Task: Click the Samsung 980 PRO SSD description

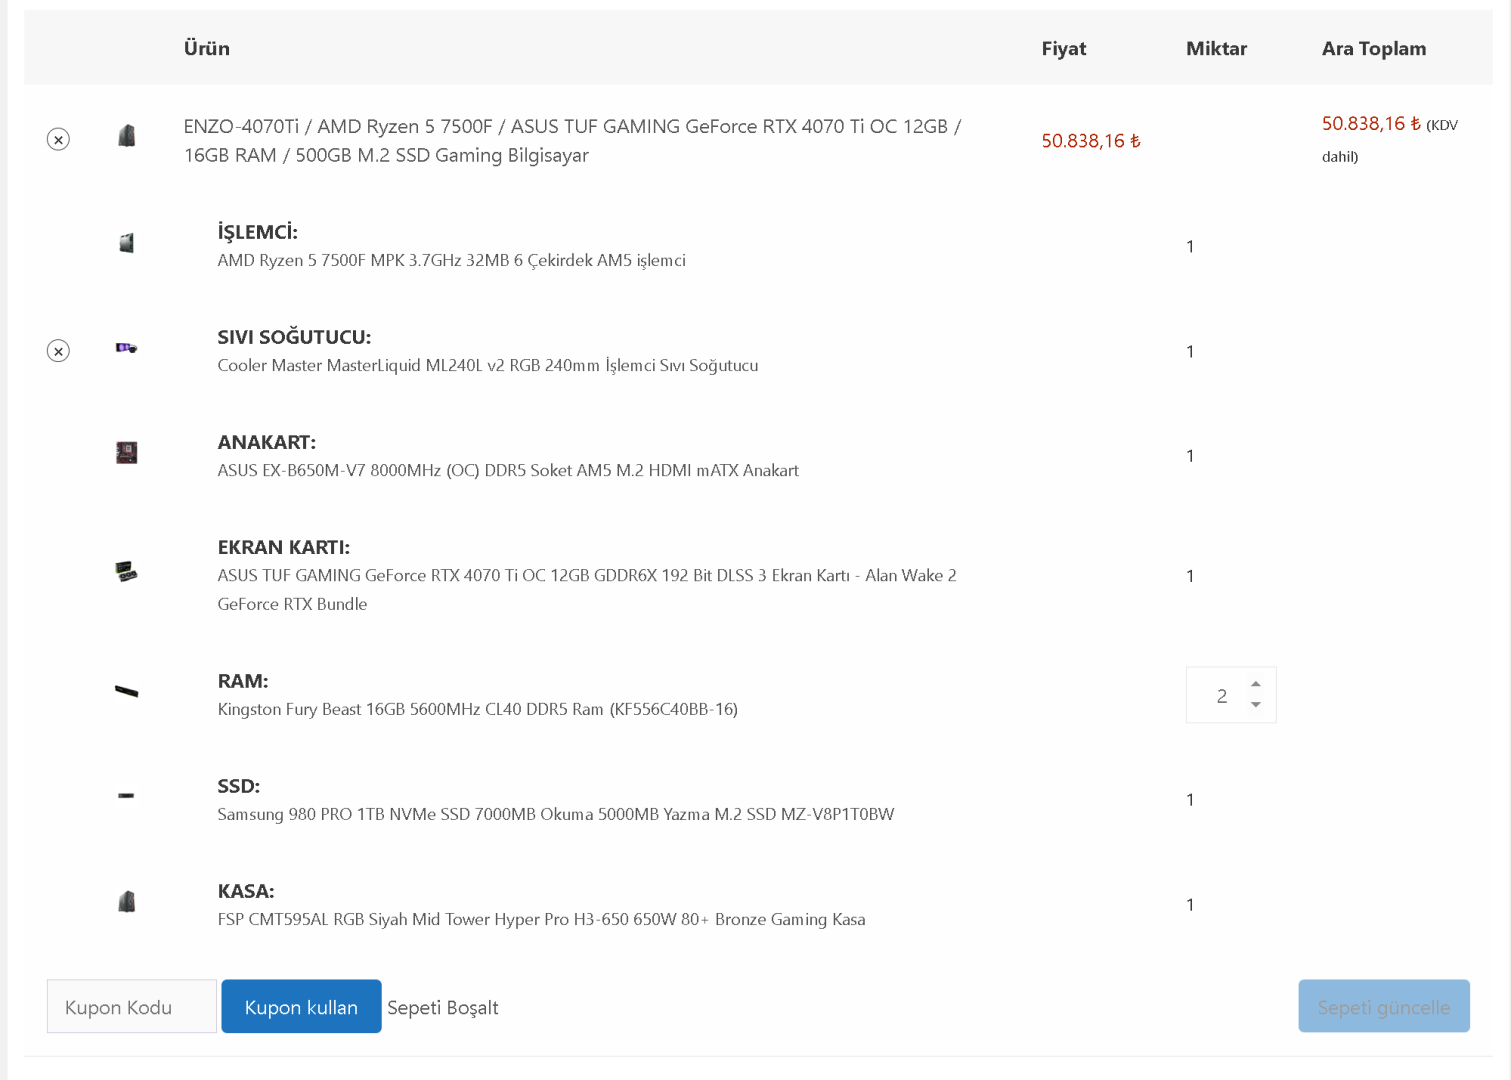Action: (556, 815)
